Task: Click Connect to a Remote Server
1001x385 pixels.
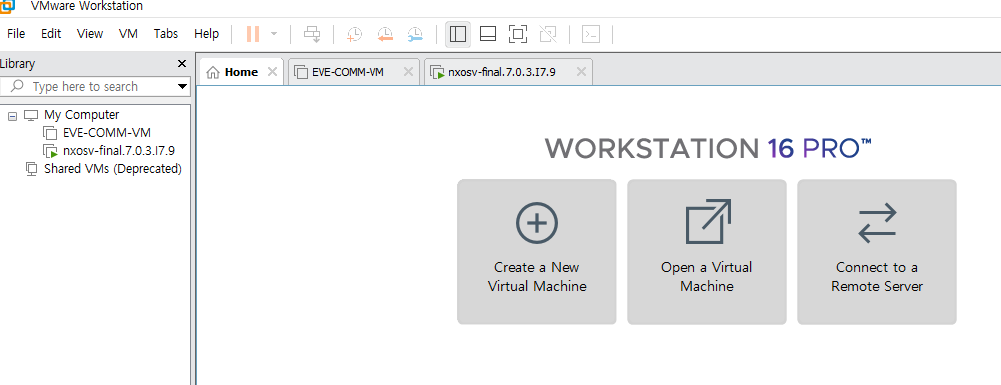Action: [877, 252]
